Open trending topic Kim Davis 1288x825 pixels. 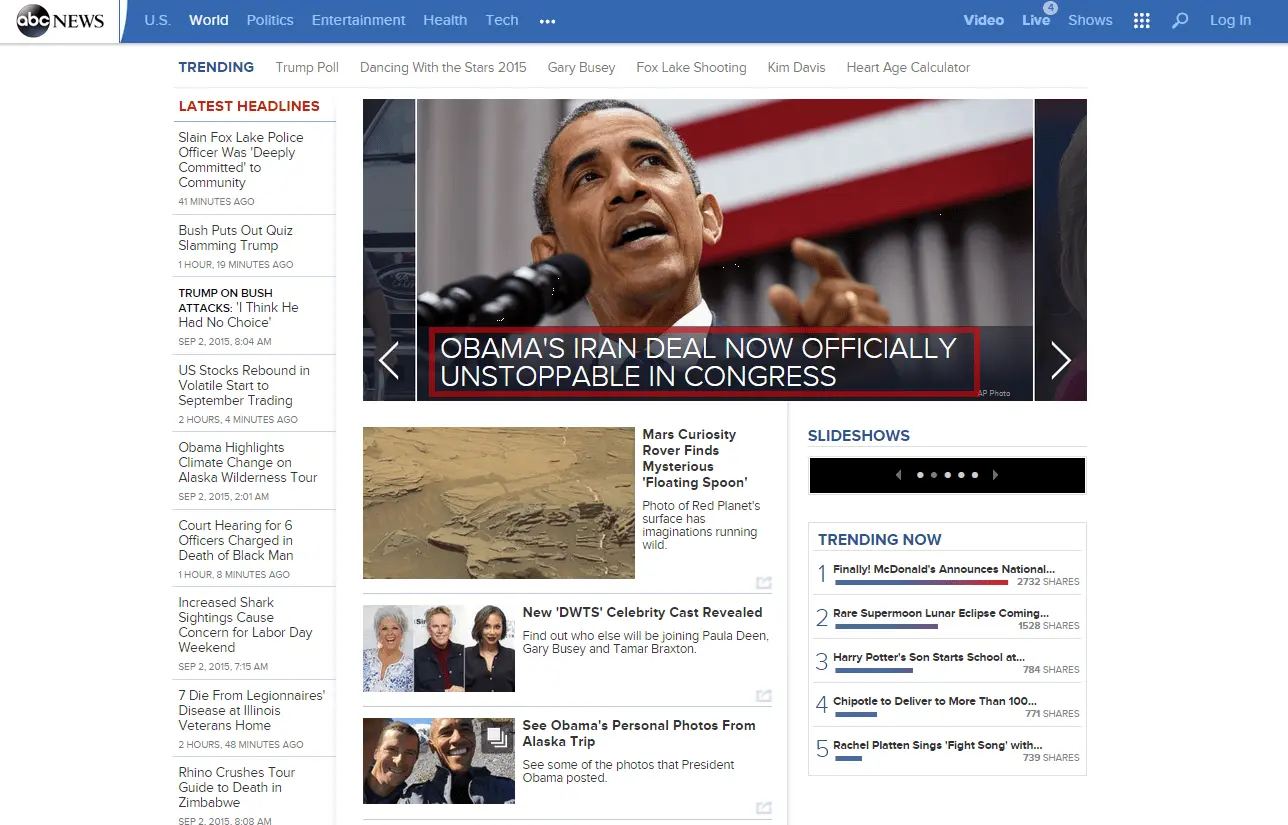coord(797,67)
